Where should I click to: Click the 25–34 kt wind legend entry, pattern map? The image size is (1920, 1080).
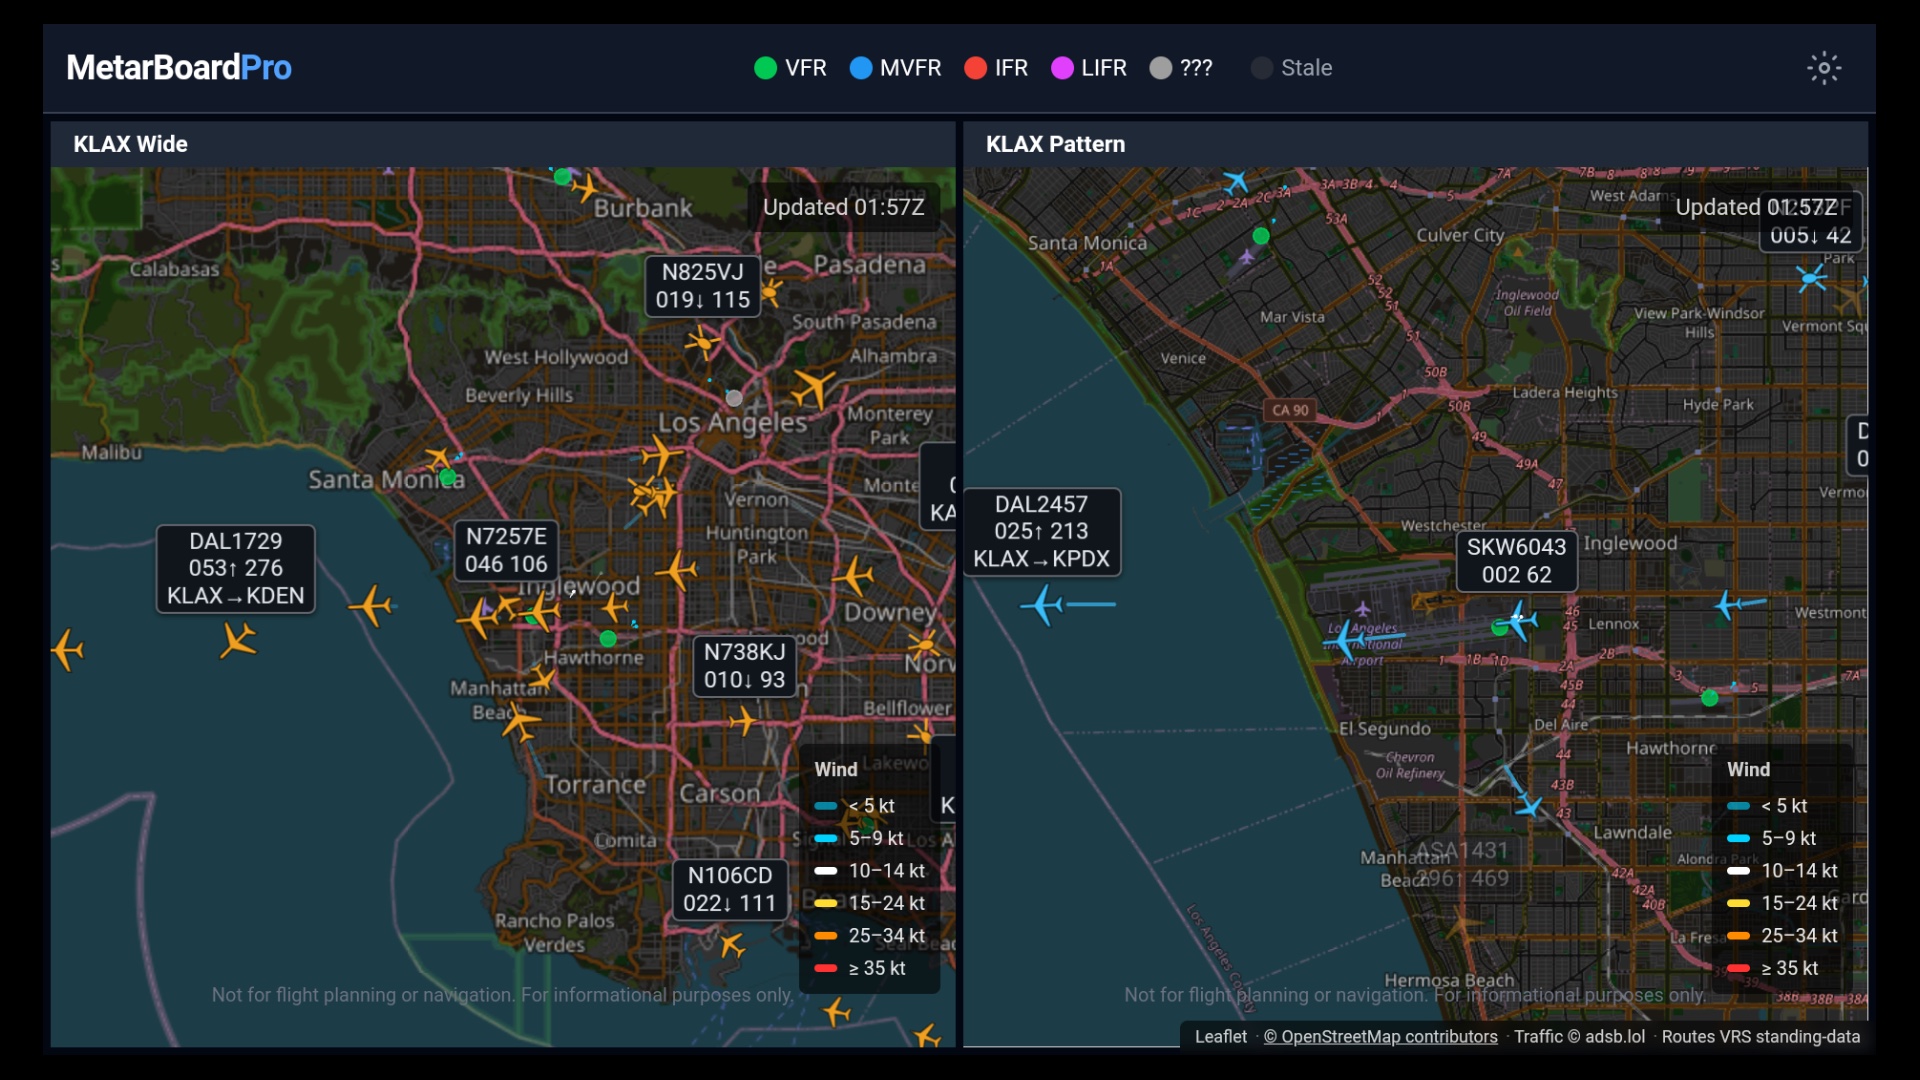click(x=1782, y=936)
